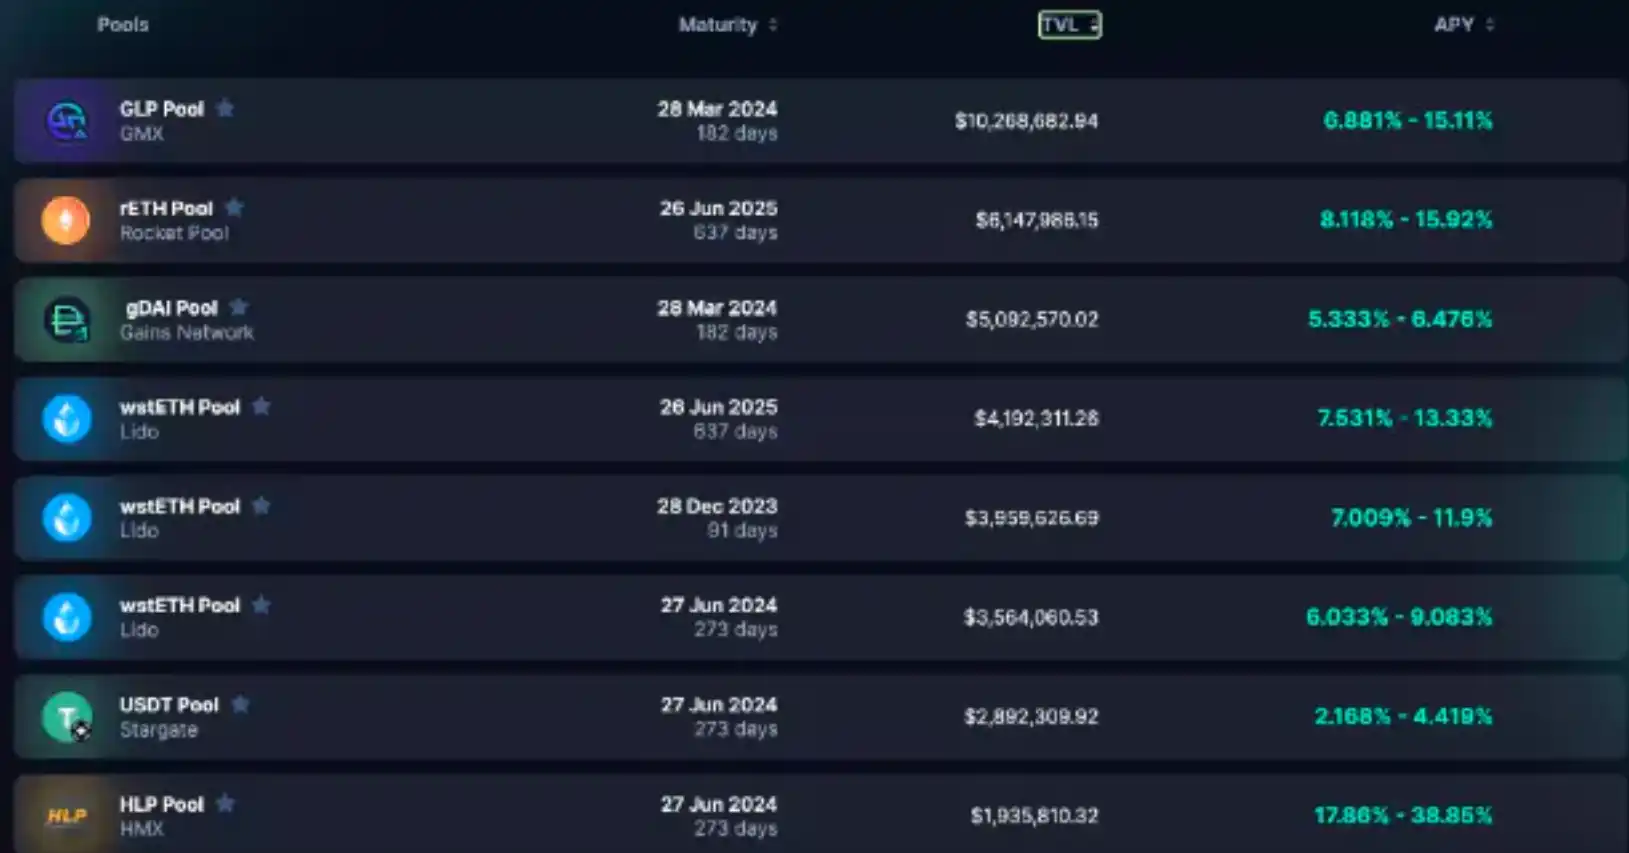Viewport: 1629px width, 853px height.
Task: Click the GLP Pool APY range 6.881% - 15.11%
Action: pos(1407,121)
